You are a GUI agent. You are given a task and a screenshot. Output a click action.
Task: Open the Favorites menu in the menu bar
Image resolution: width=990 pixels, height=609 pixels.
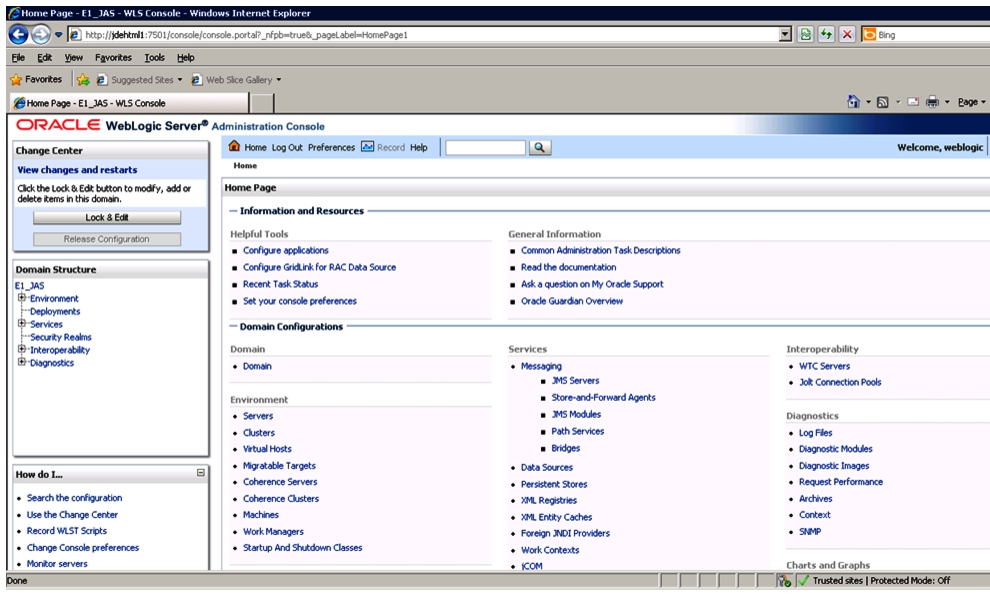point(113,57)
